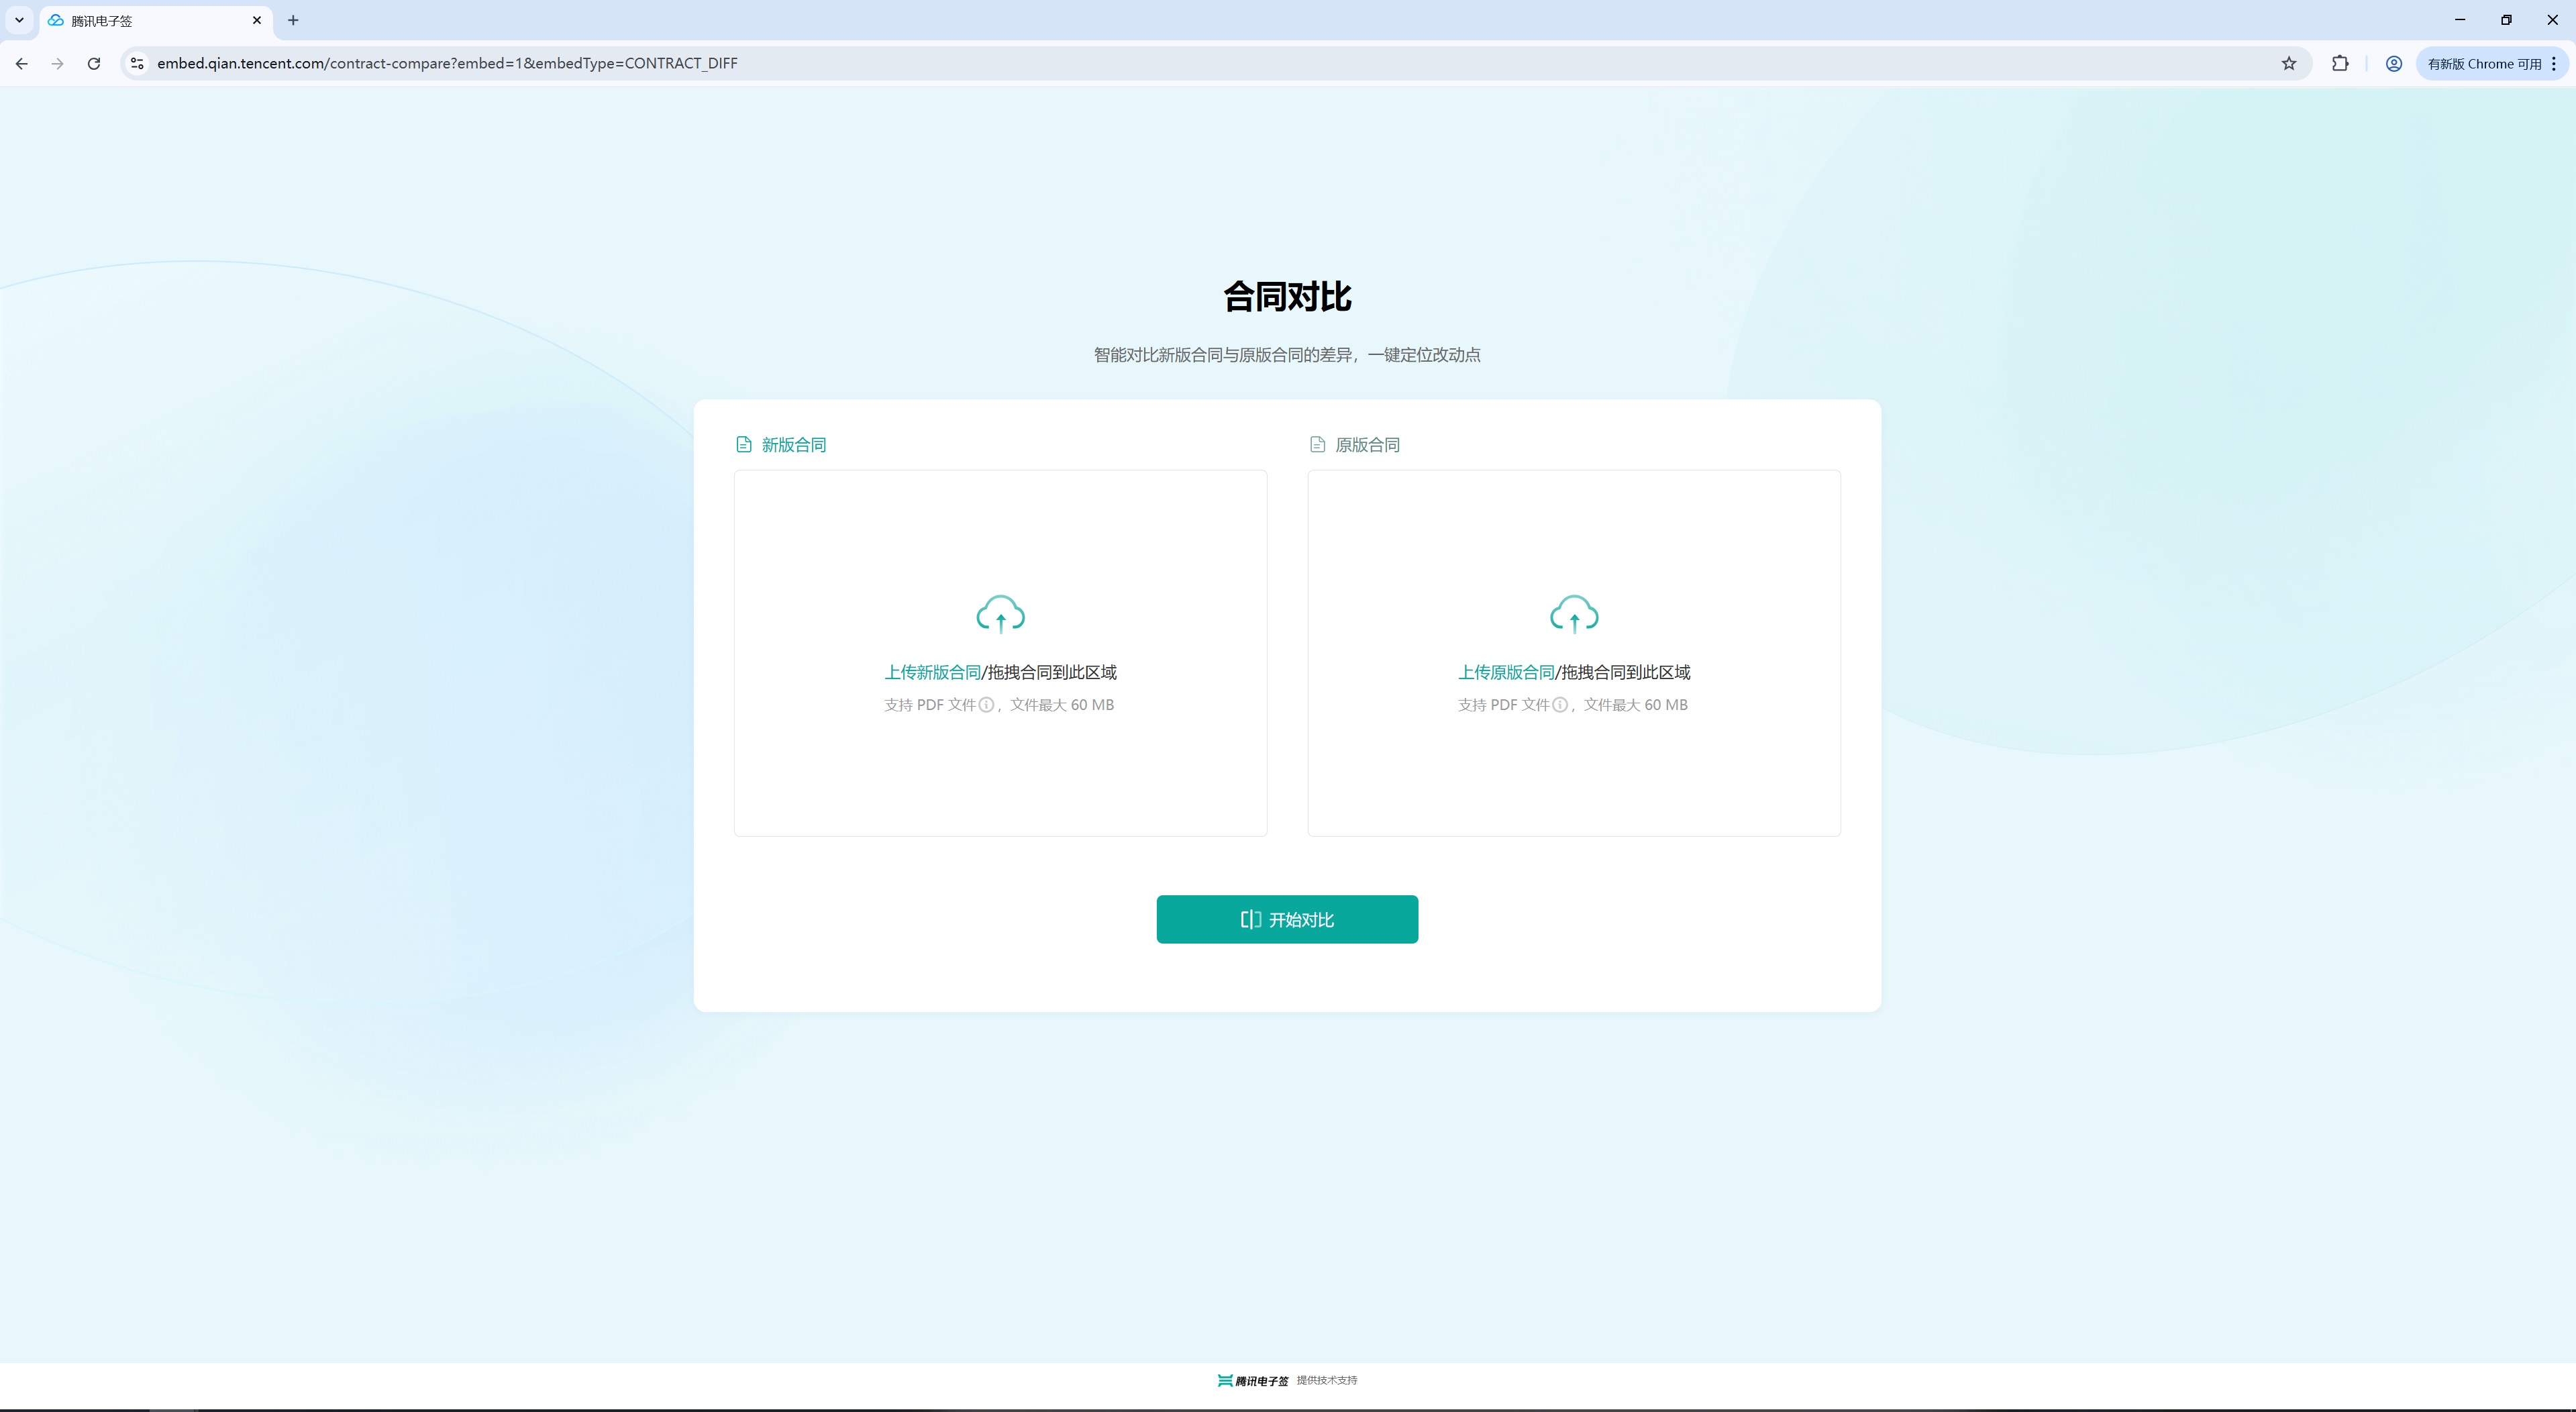Open the Chrome profile avatar icon
Image resolution: width=2576 pixels, height=1412 pixels.
coord(2394,63)
